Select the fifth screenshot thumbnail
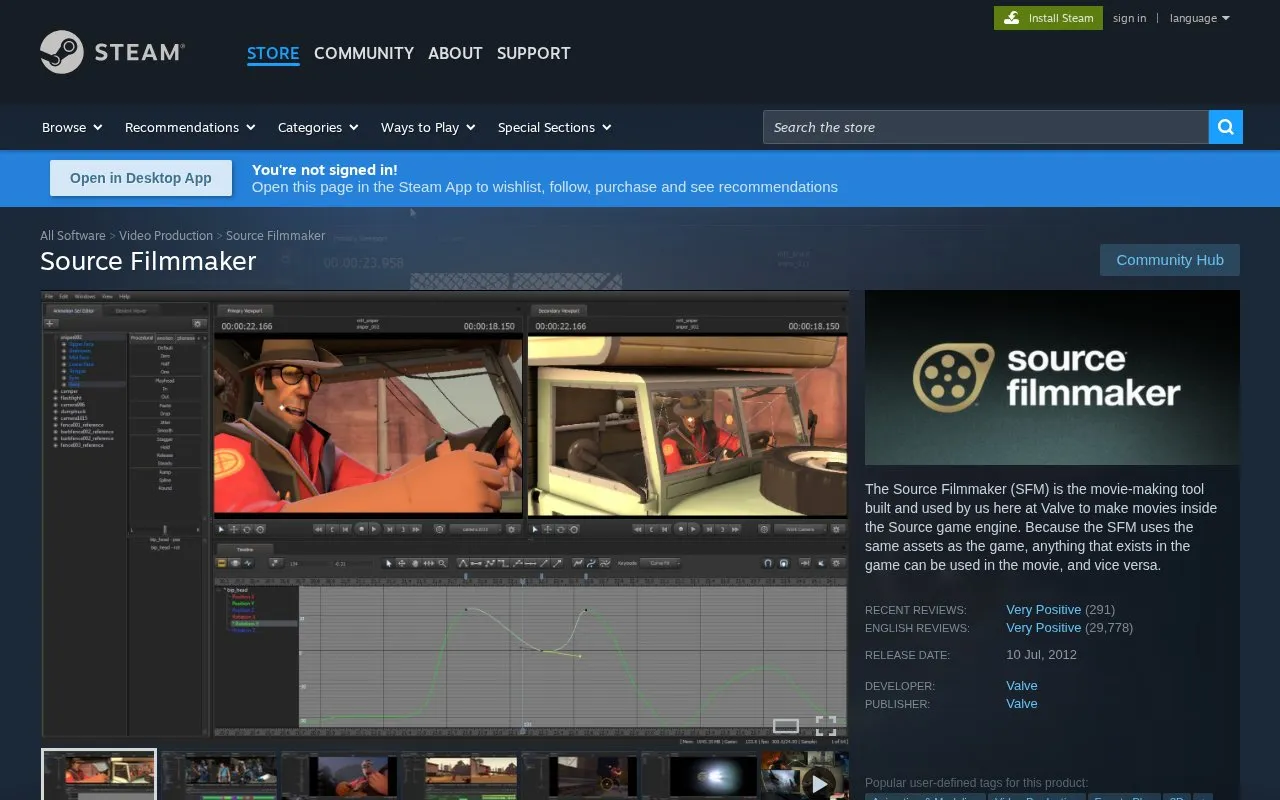This screenshot has height=800, width=1280. pos(579,776)
